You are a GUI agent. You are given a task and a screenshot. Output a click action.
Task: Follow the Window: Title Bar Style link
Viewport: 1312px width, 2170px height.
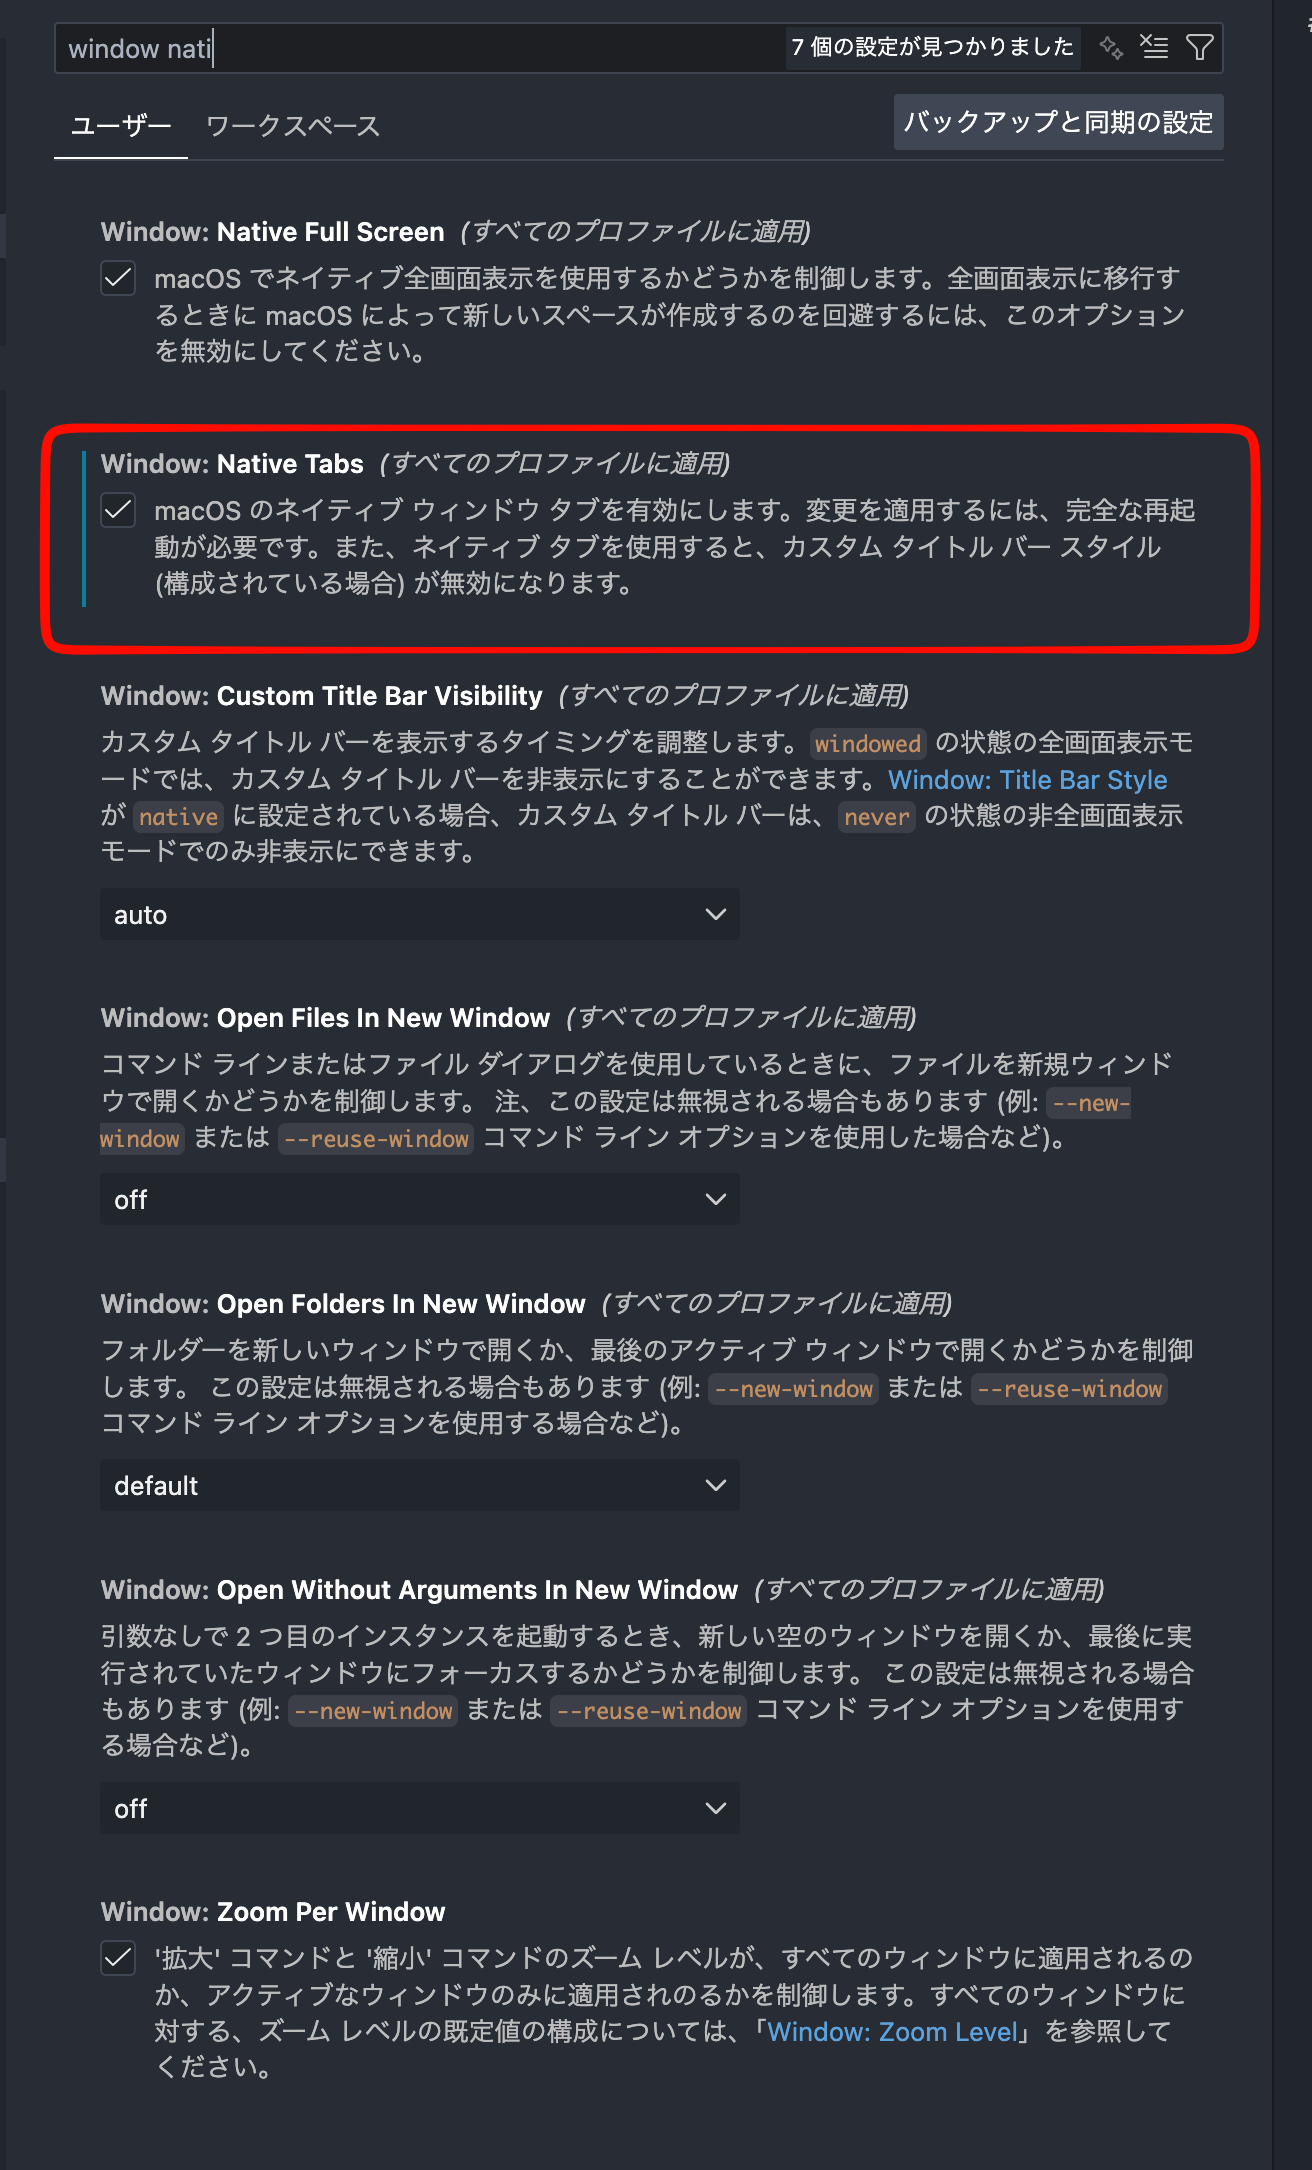click(x=1027, y=779)
